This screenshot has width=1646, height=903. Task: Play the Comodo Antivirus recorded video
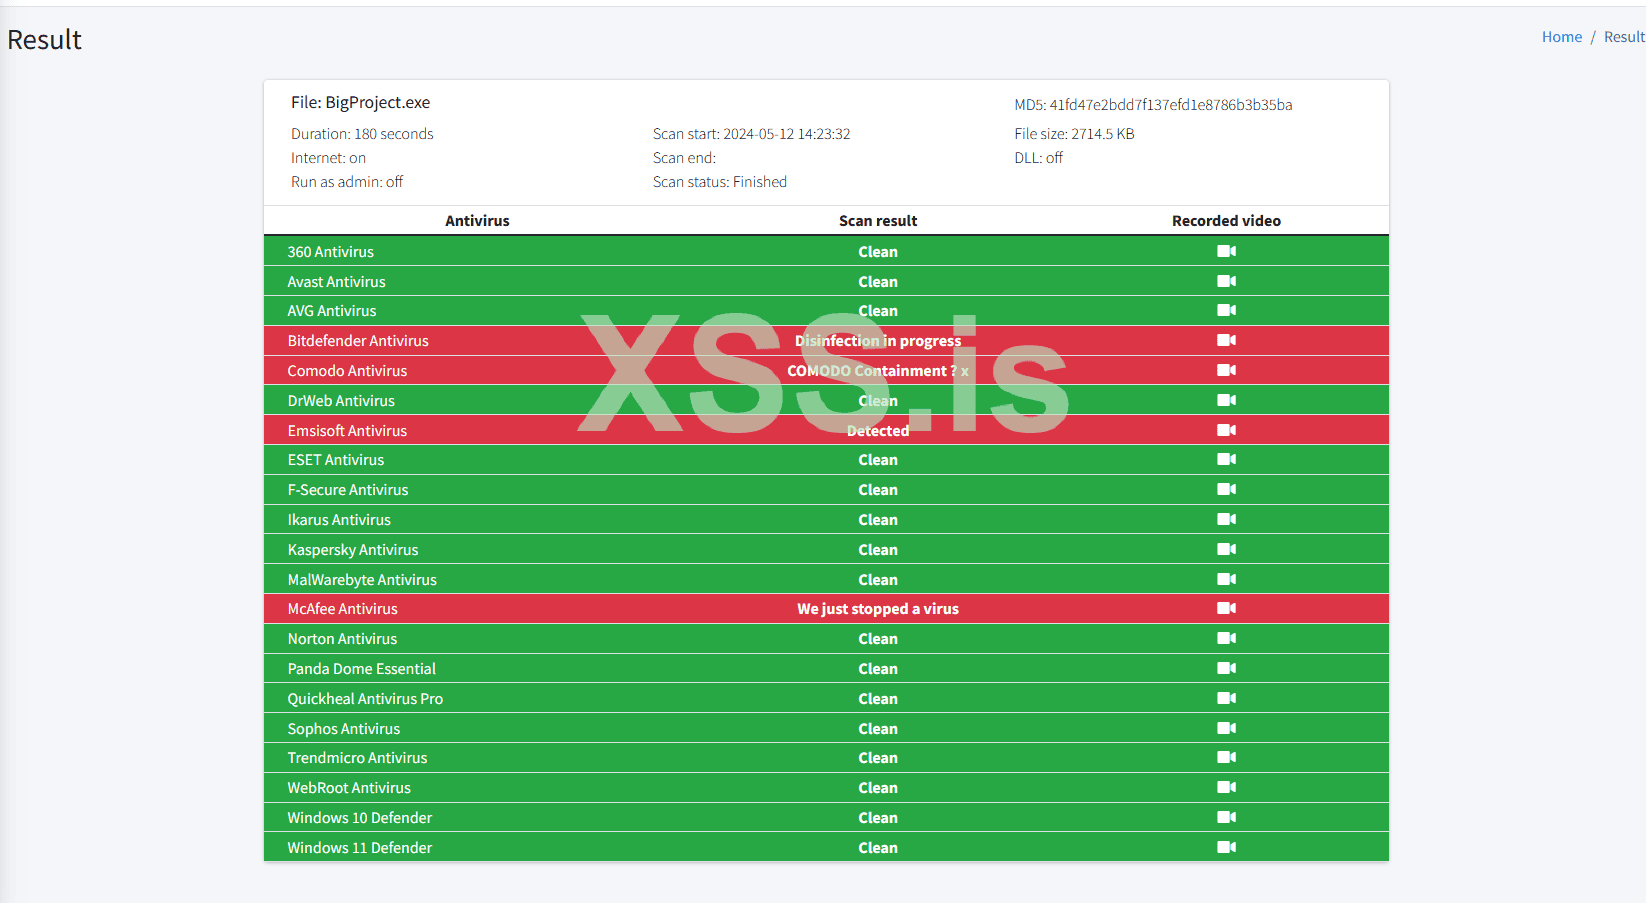pos(1226,370)
